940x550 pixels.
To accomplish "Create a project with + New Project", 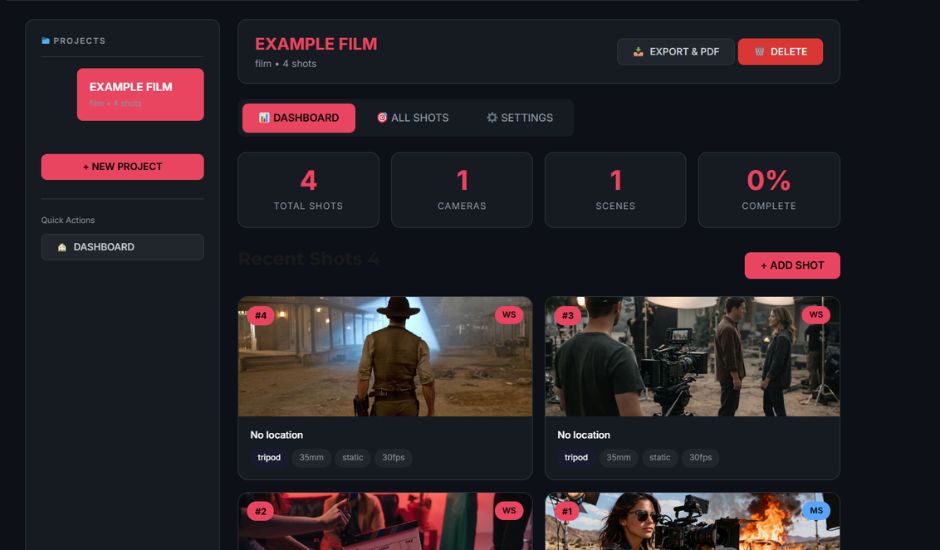I will point(122,167).
